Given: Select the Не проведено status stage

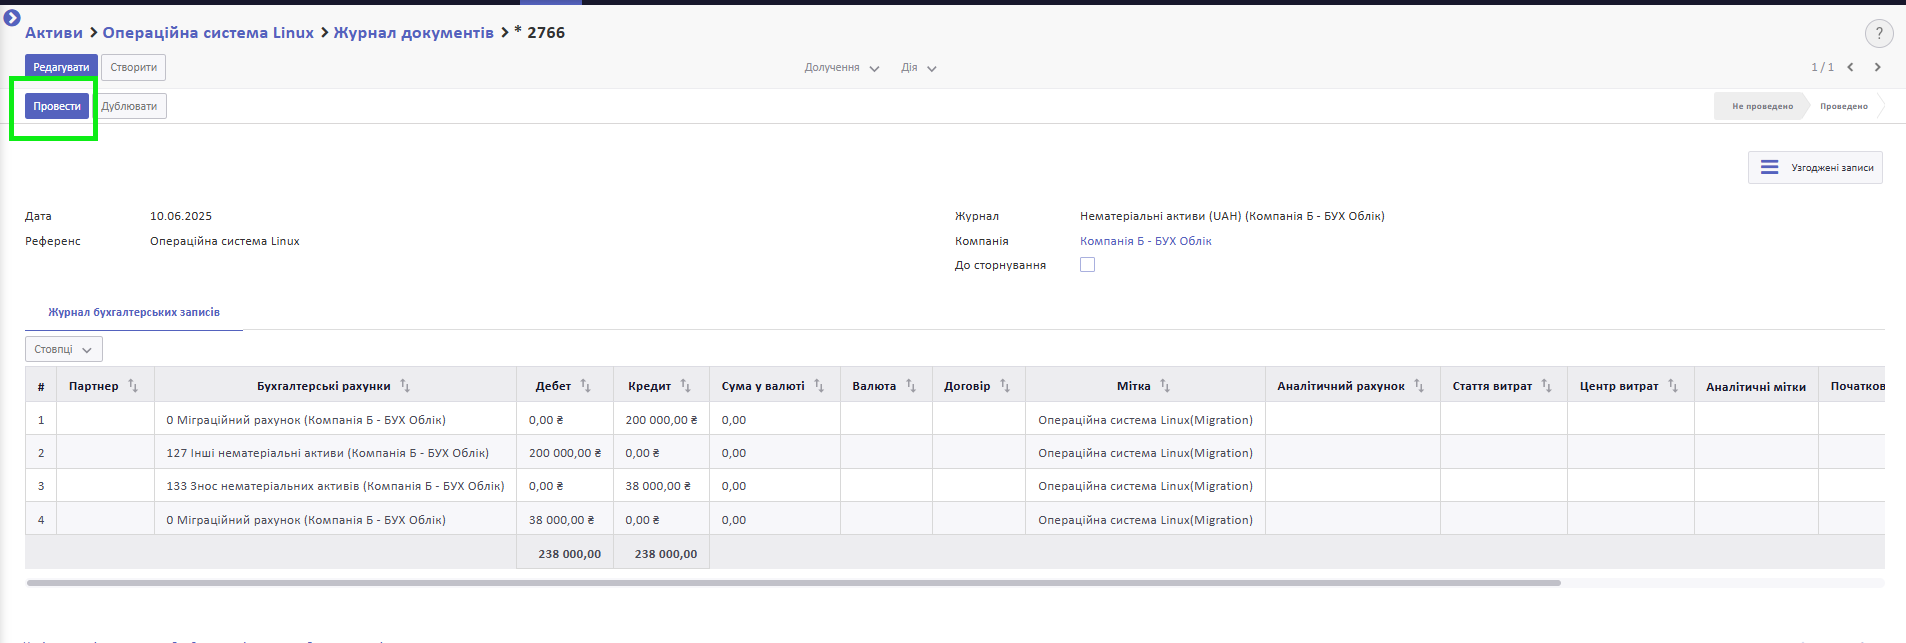Looking at the screenshot, I should tap(1762, 106).
